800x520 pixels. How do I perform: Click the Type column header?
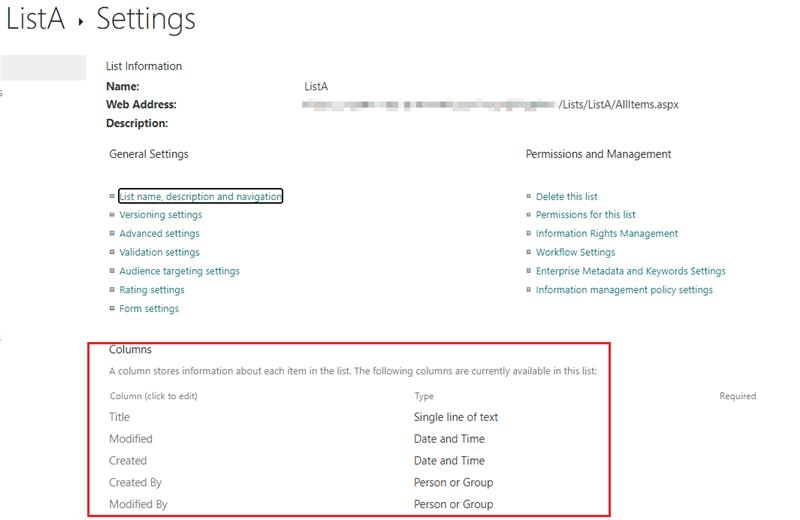424,396
